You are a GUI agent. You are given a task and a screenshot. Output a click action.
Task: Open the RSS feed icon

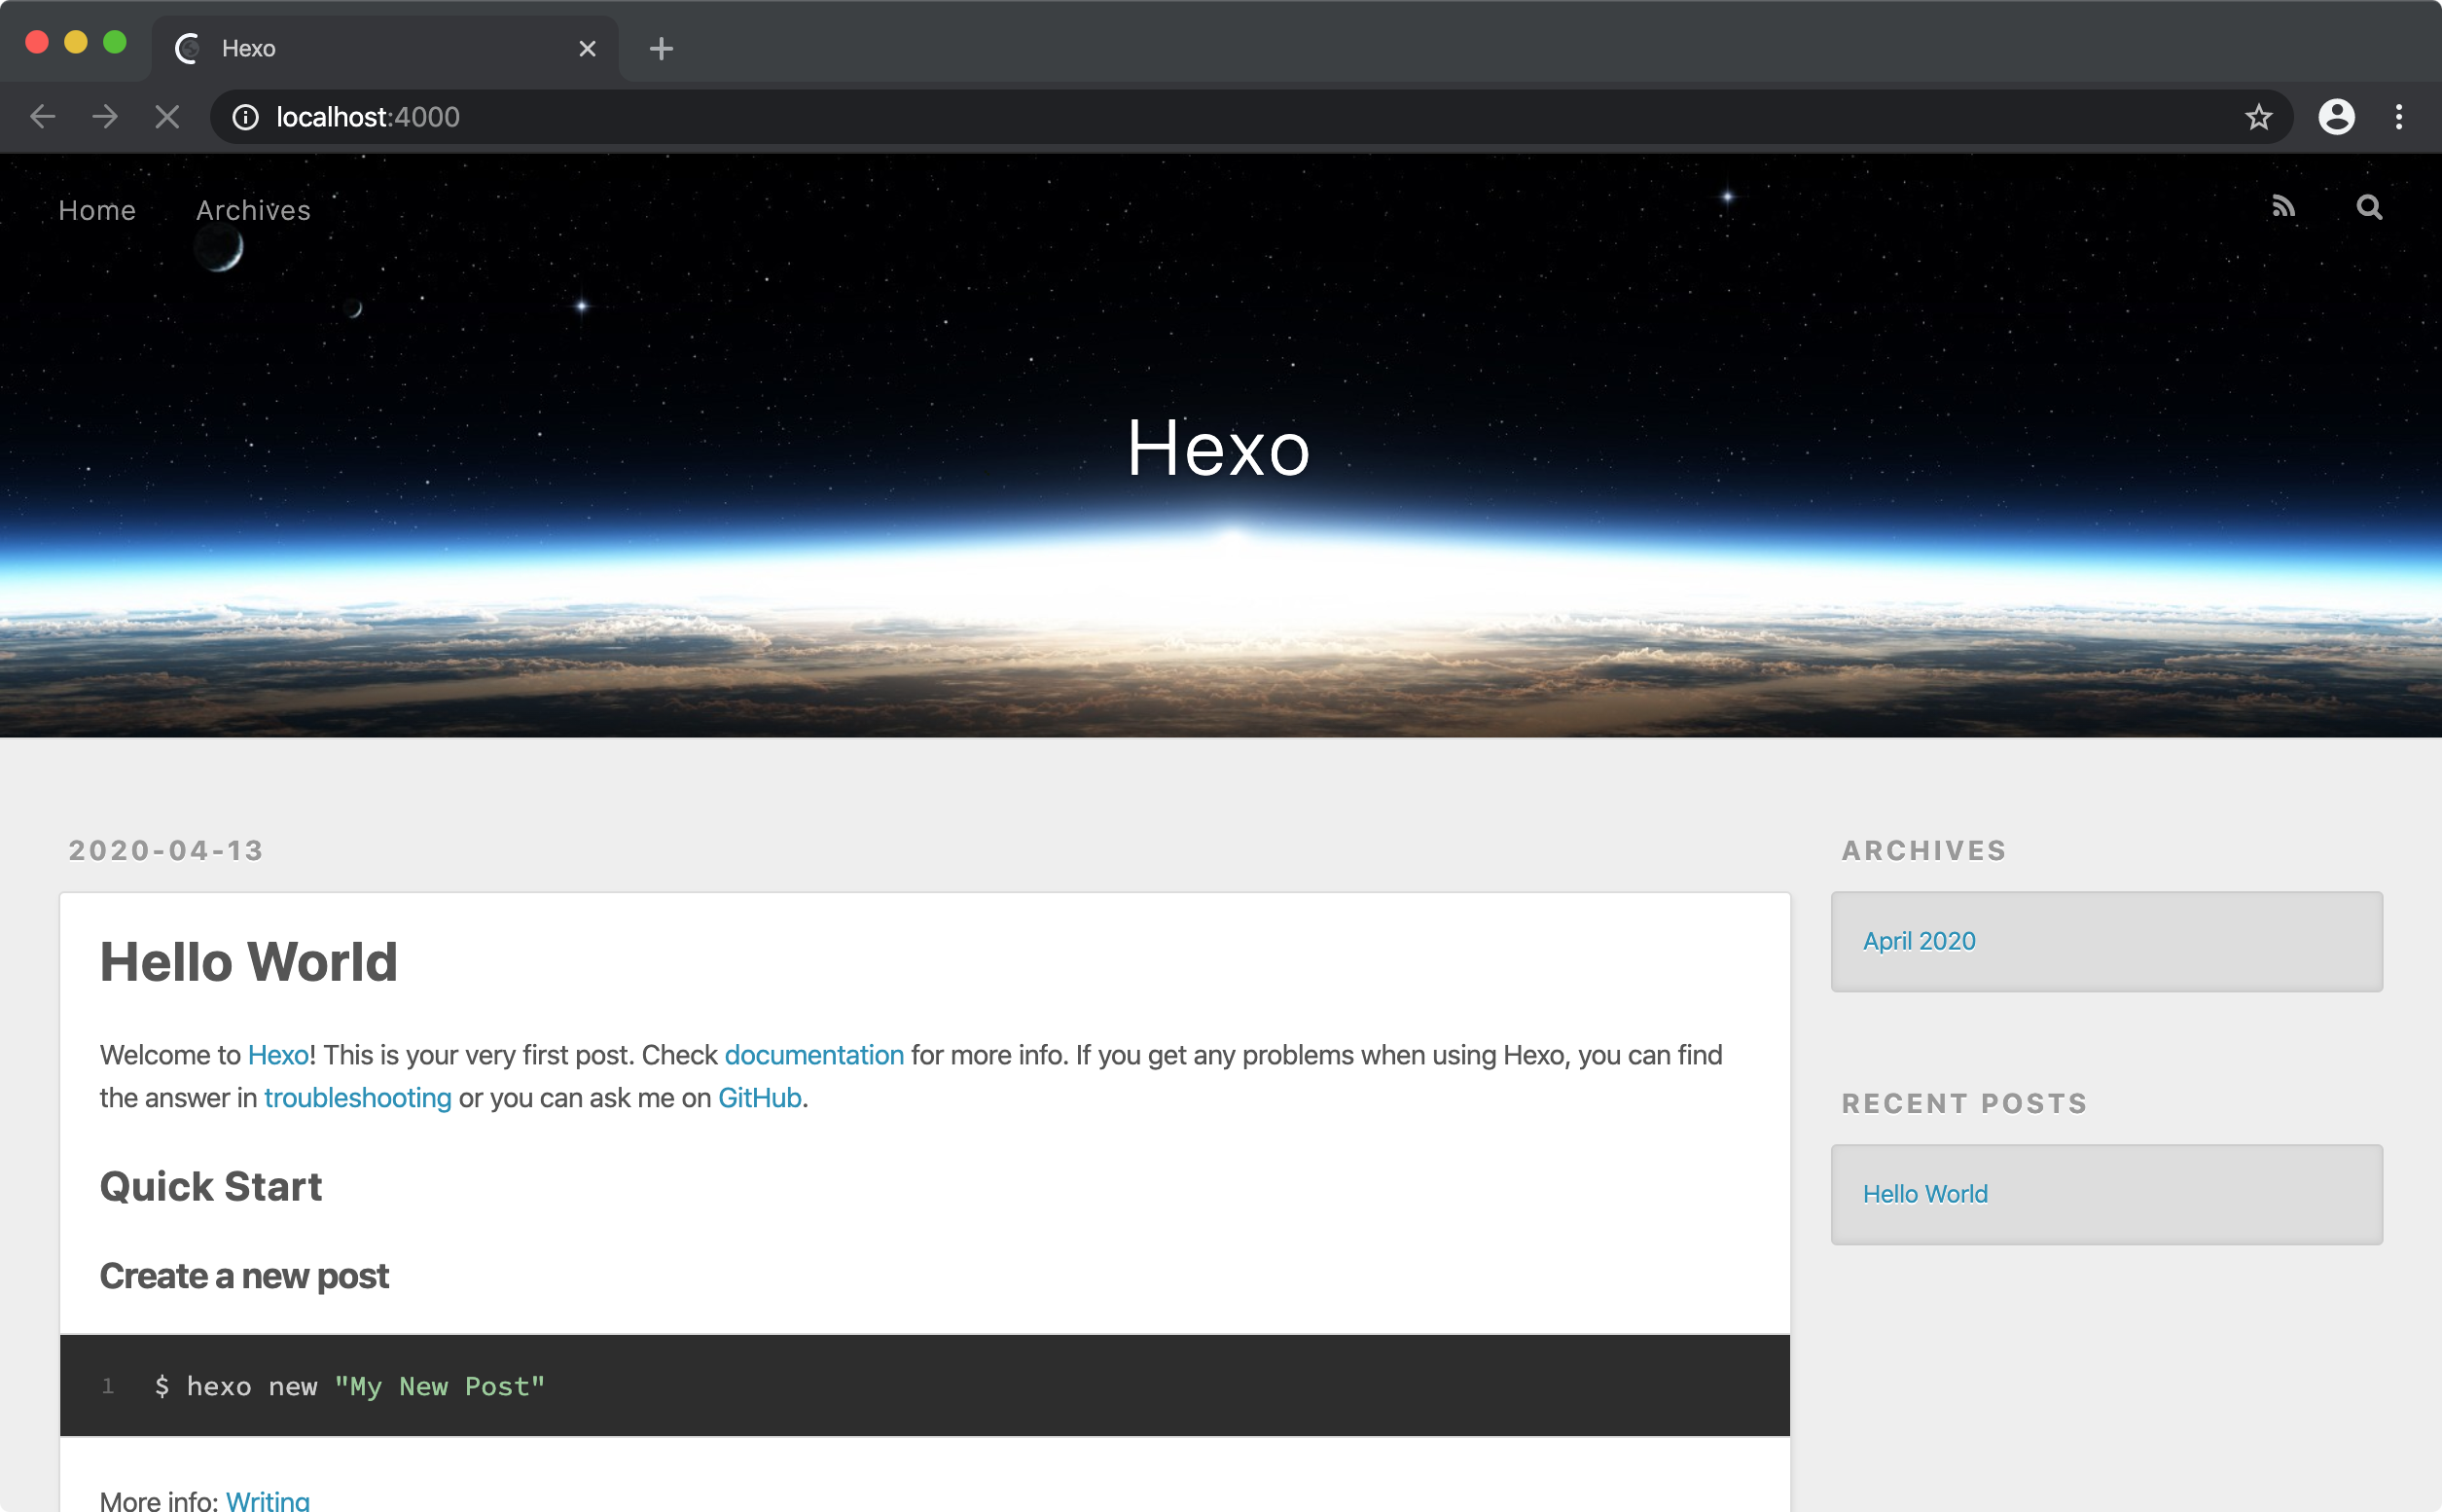pyautogui.click(x=2283, y=207)
